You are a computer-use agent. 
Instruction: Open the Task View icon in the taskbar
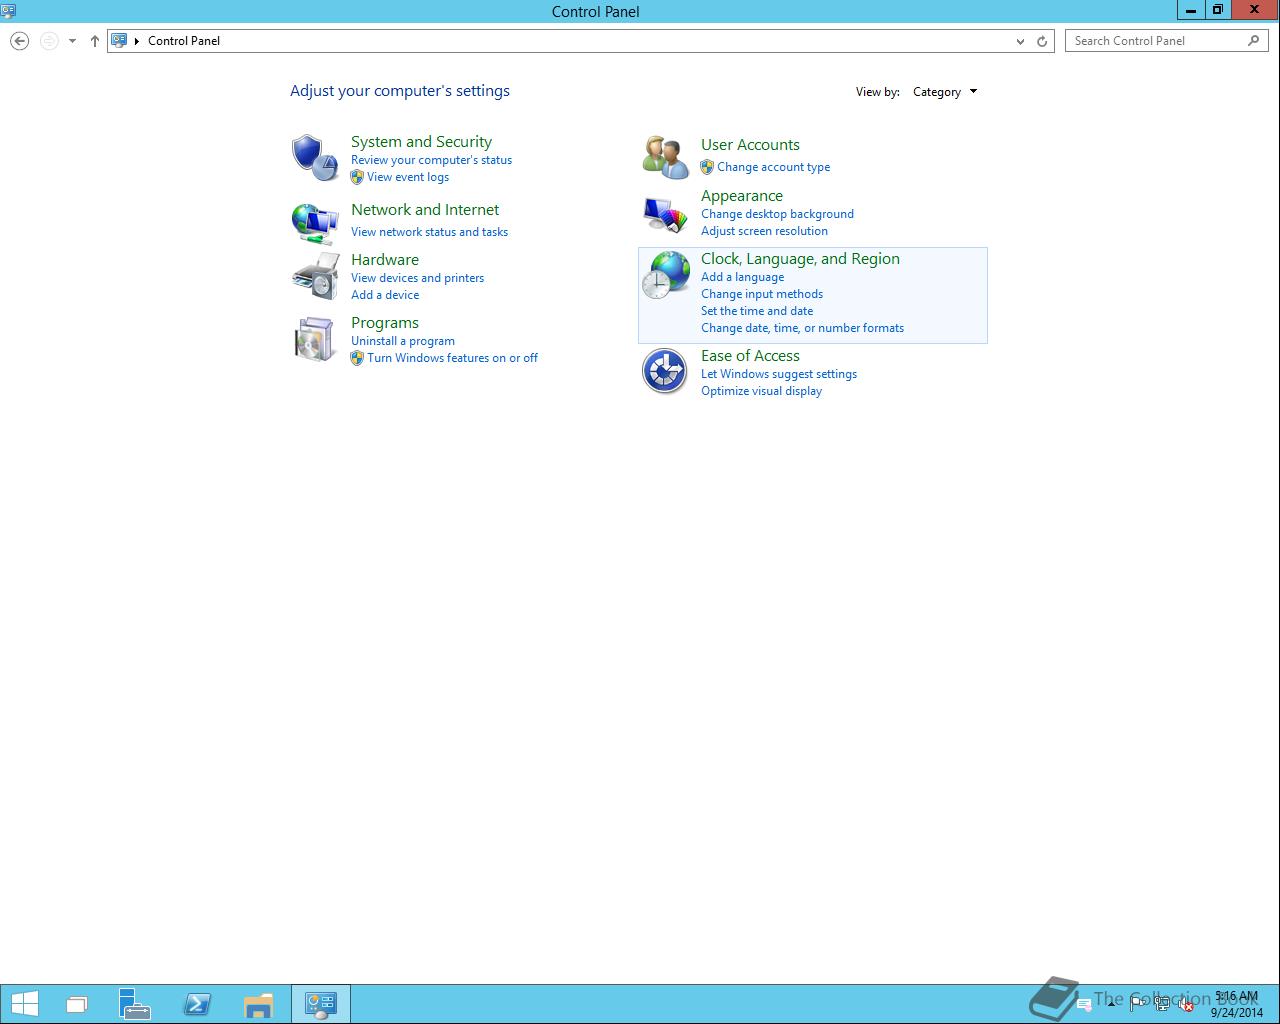(77, 1005)
